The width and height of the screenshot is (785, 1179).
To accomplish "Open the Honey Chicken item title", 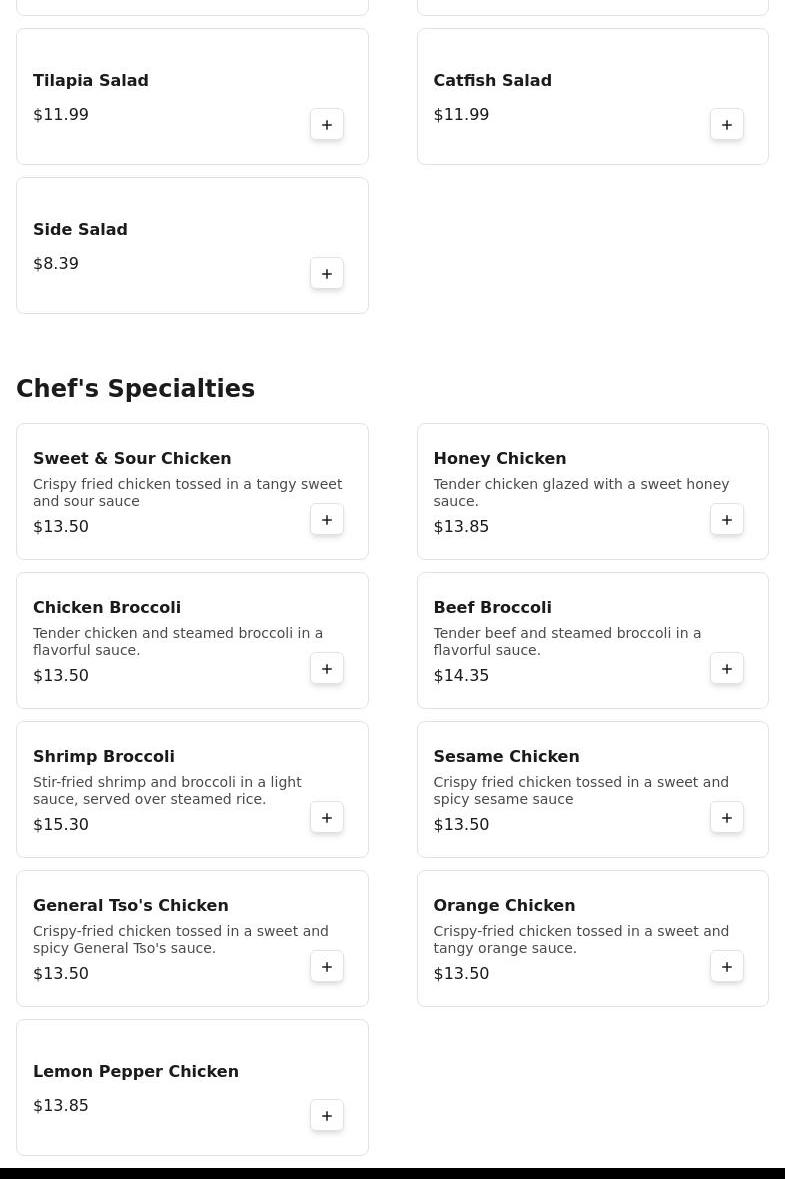I will 500,459.
